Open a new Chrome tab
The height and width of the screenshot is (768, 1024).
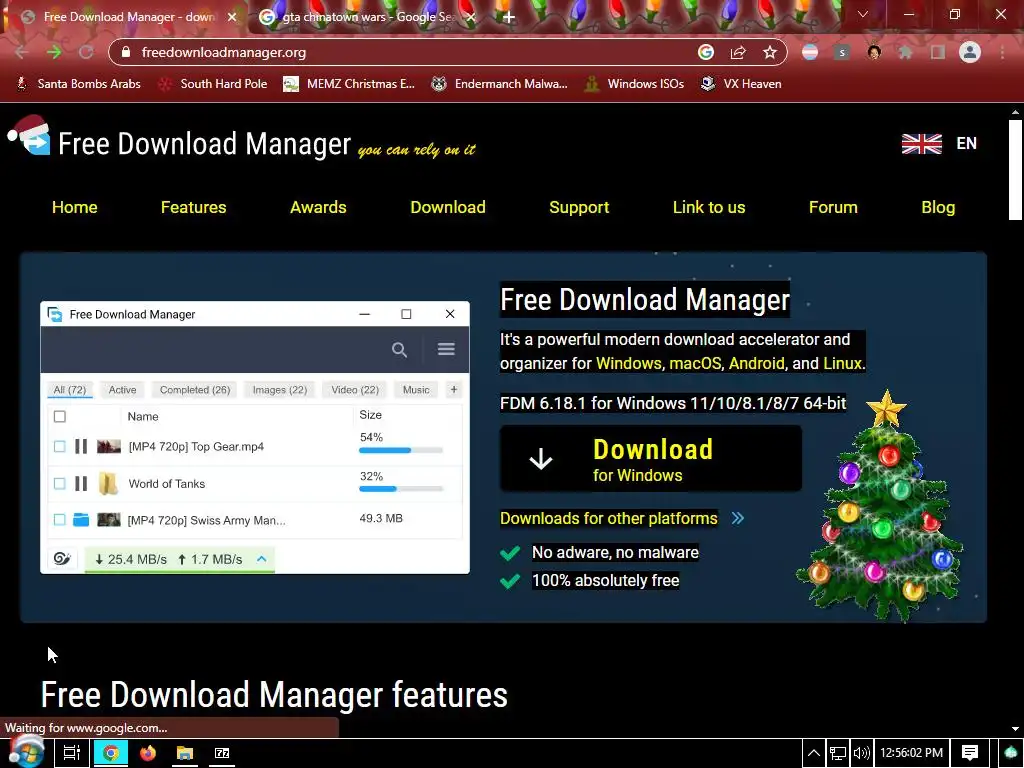click(509, 18)
